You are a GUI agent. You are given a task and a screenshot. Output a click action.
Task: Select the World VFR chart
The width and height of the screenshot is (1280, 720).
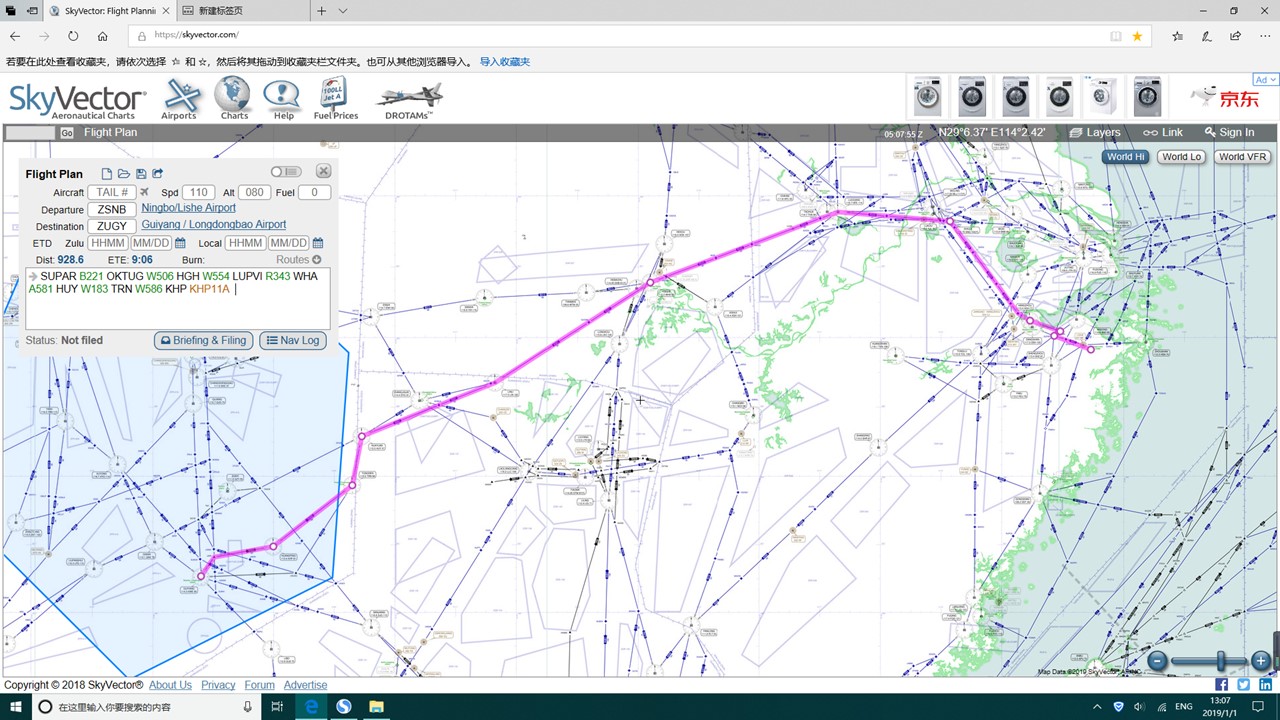click(x=1242, y=157)
